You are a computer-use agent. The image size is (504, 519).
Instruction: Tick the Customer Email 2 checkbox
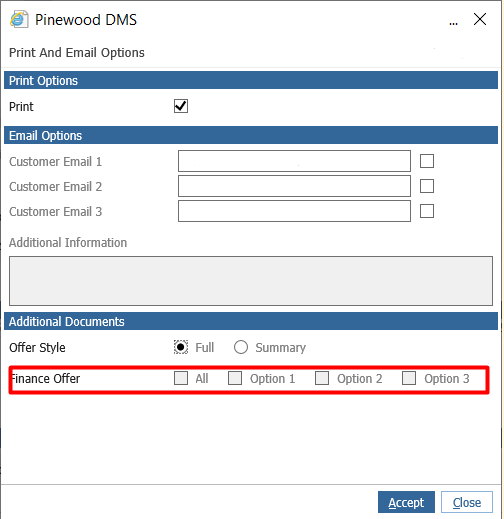coord(427,186)
